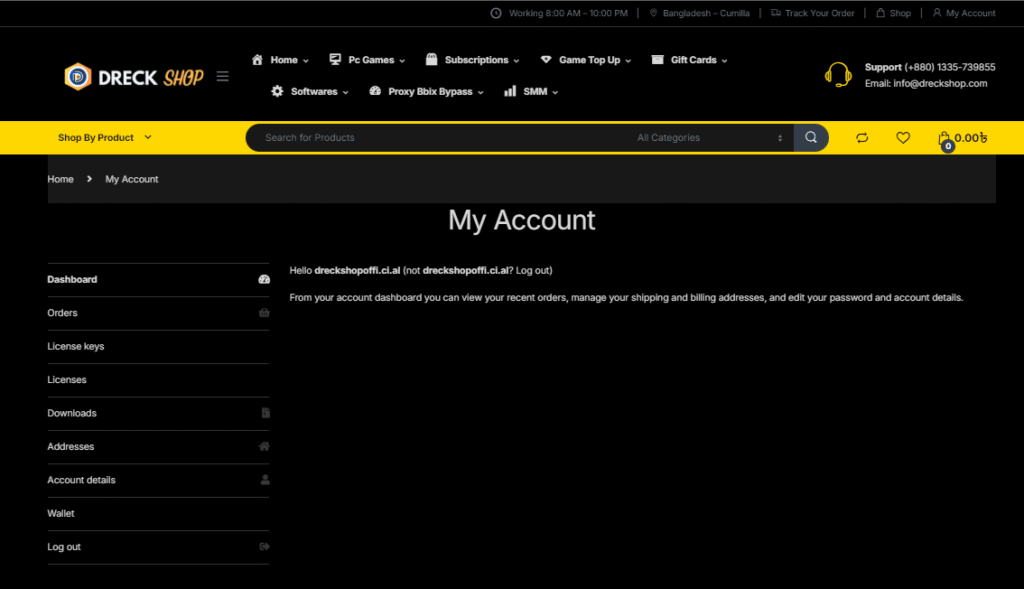Open the hamburger menu beside the logo
Image resolution: width=1024 pixels, height=589 pixels.
click(x=223, y=76)
